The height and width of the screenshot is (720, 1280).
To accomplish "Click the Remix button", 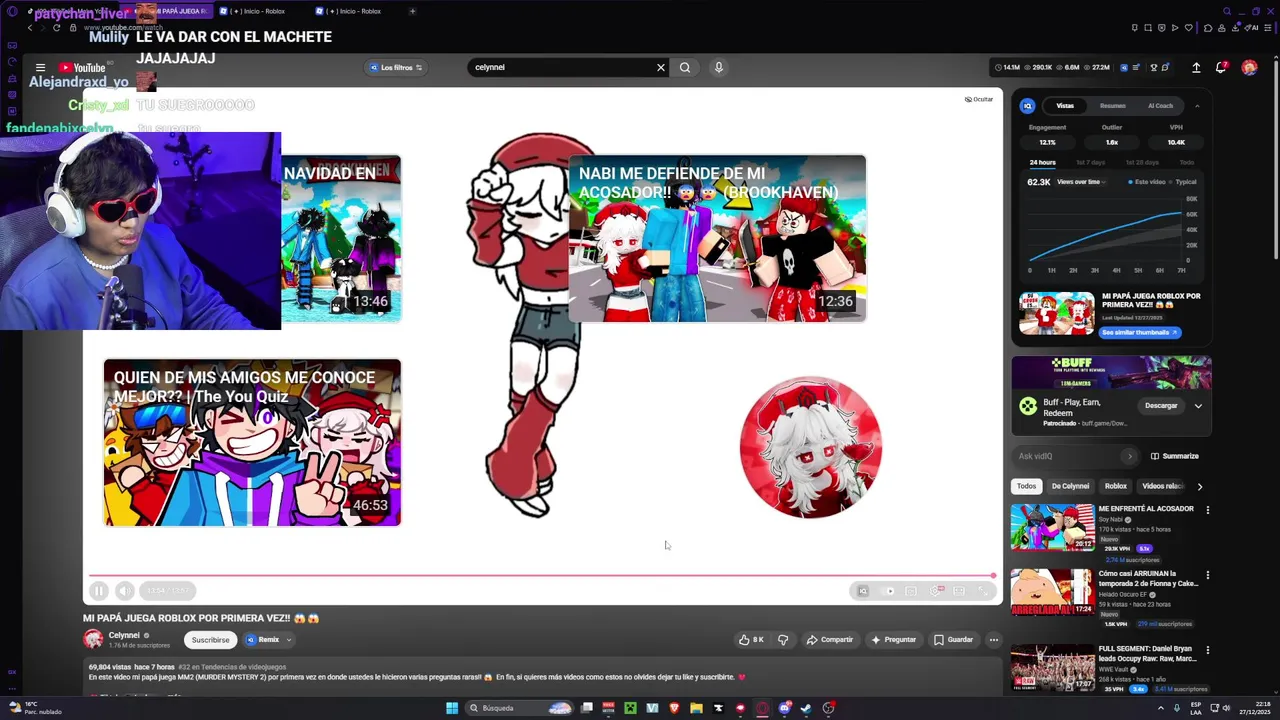I will [x=263, y=640].
